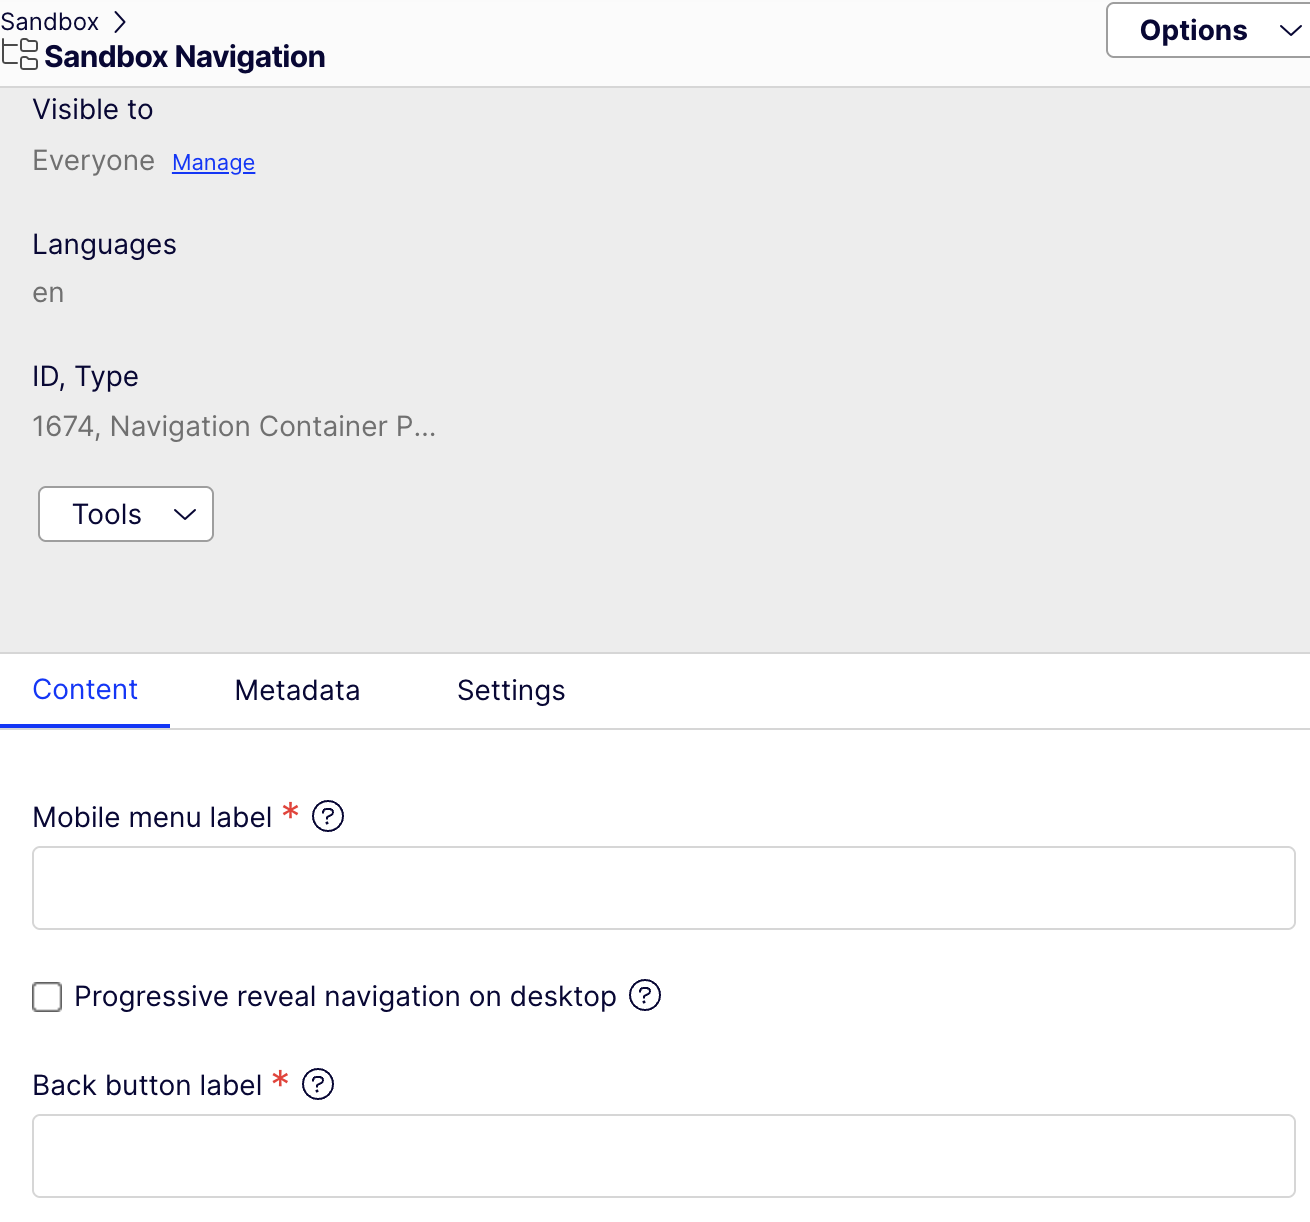Open help for Progressive reveal navigation
The height and width of the screenshot is (1222, 1310).
[x=645, y=996]
